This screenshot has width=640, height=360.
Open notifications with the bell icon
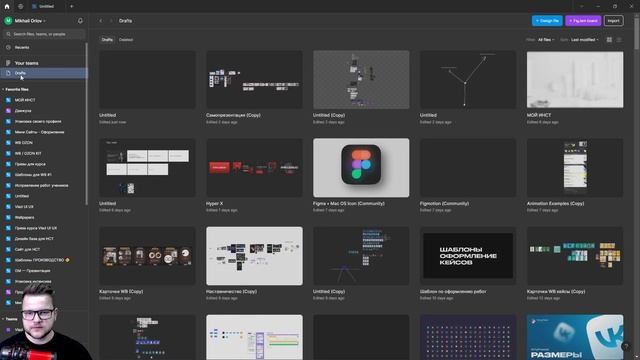click(80, 21)
